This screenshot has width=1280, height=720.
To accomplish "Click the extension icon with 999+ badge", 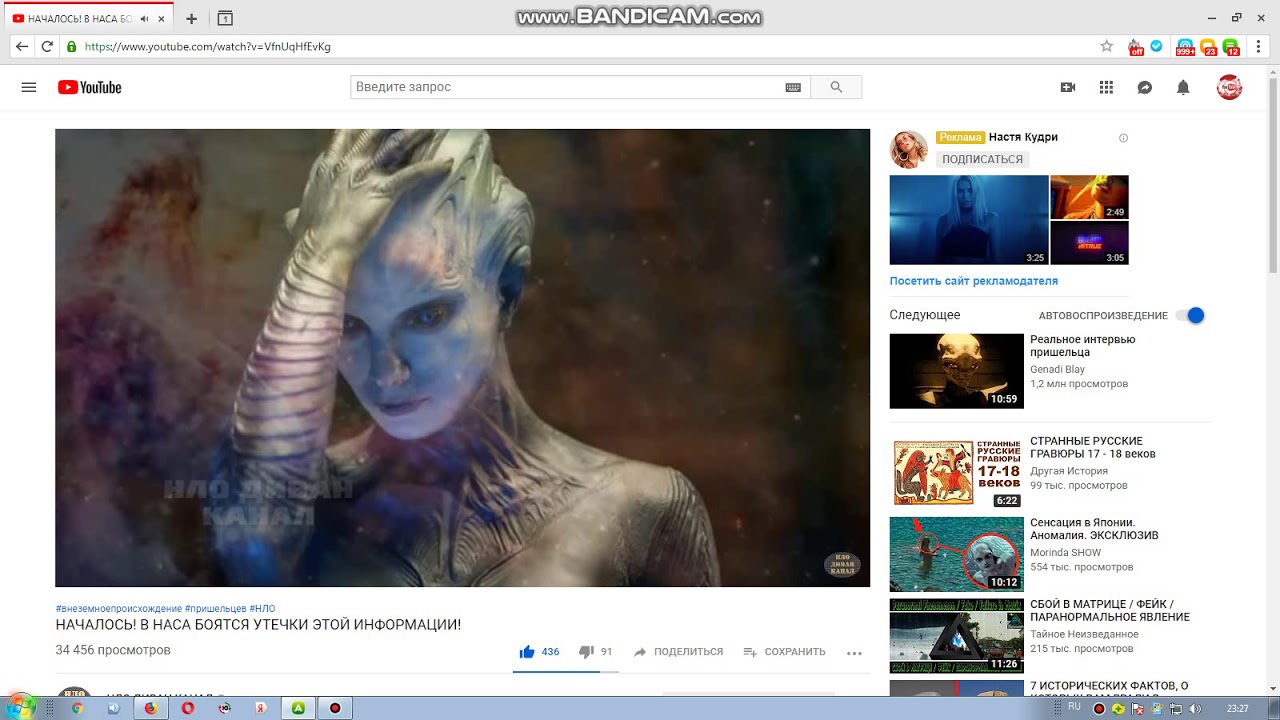I will point(1185,46).
